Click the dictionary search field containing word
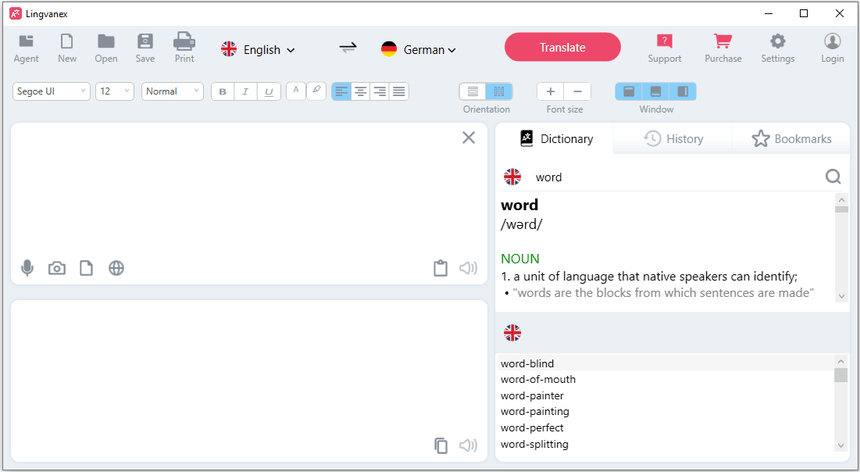This screenshot has width=860, height=472. 677,177
